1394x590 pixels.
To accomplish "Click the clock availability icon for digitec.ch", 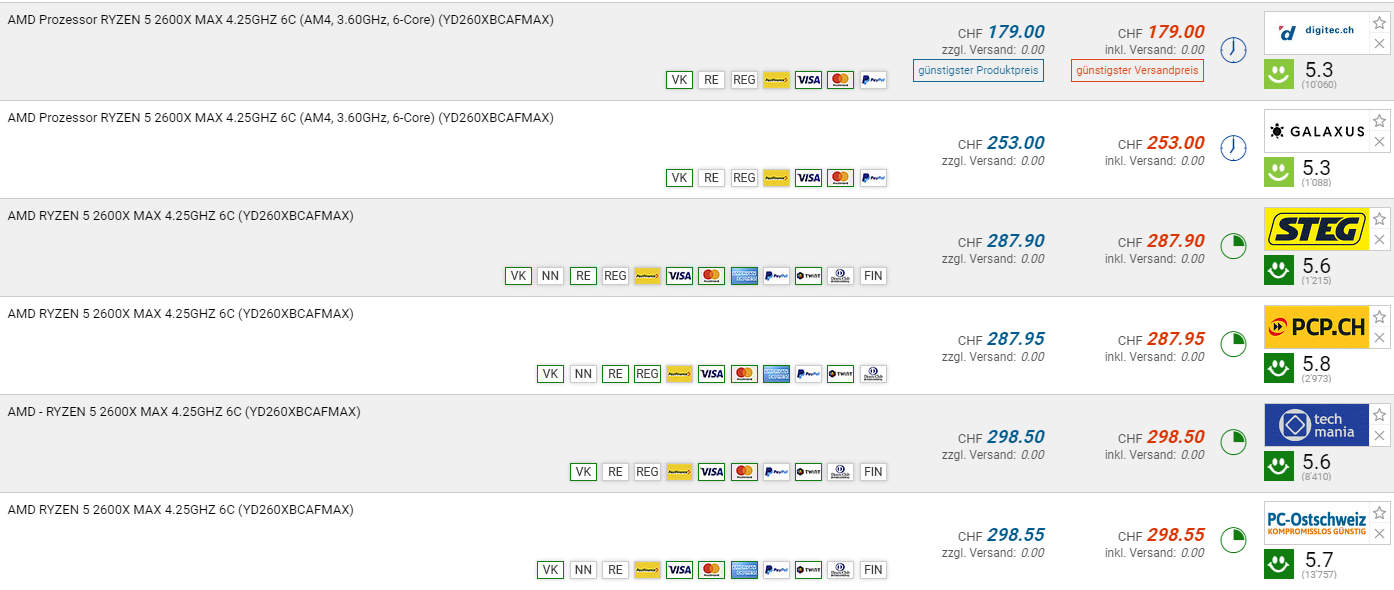I will (1234, 50).
